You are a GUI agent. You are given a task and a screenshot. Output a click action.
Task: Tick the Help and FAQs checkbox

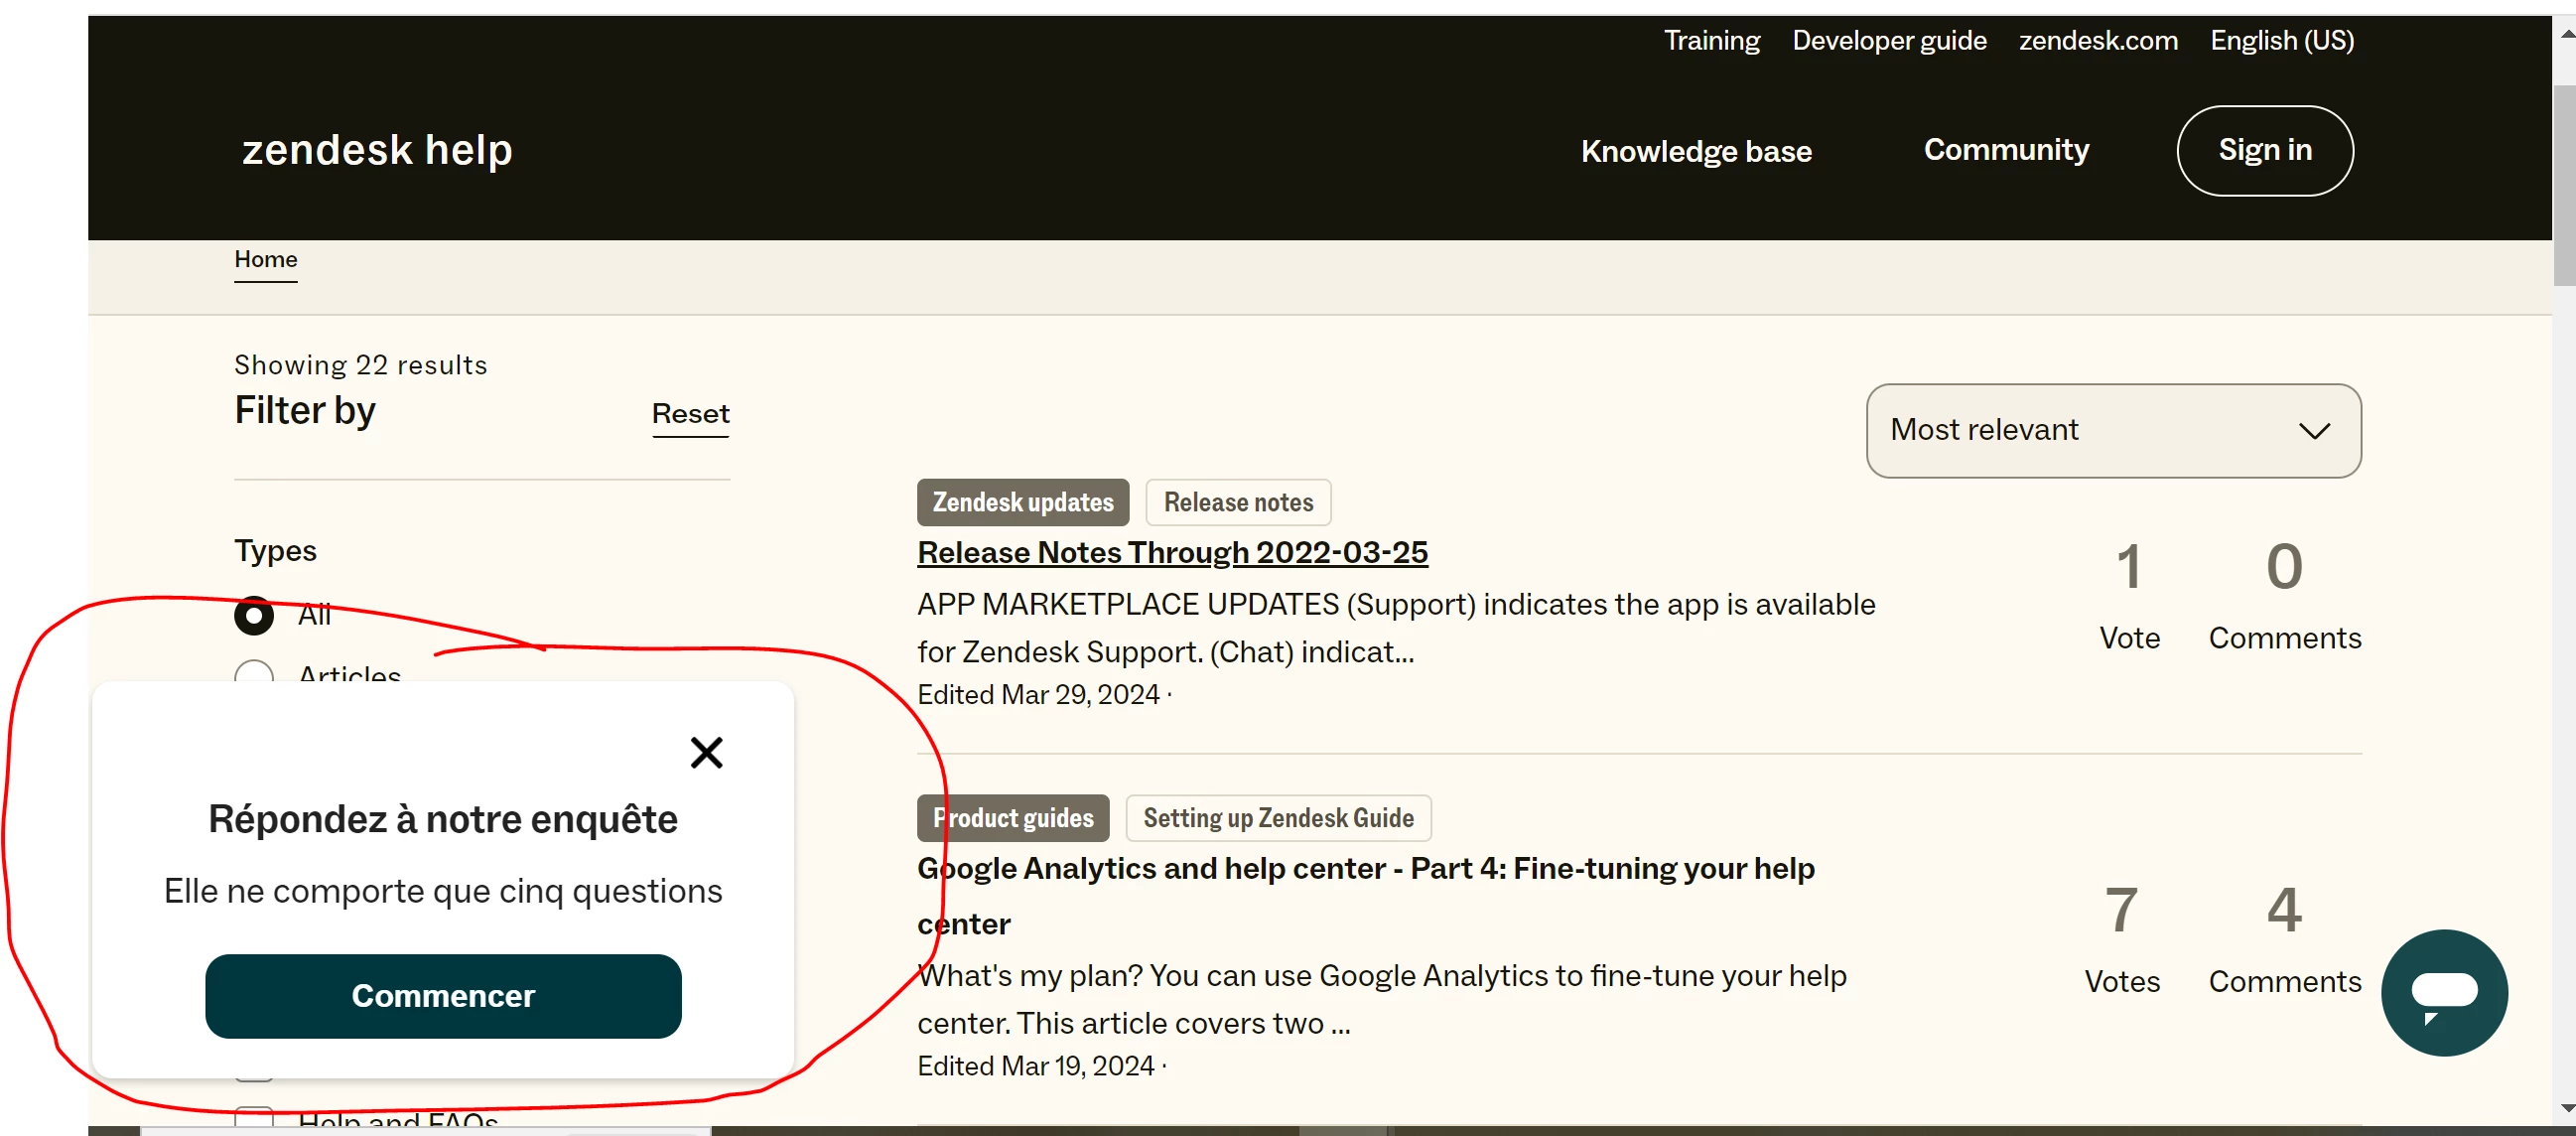click(254, 1119)
